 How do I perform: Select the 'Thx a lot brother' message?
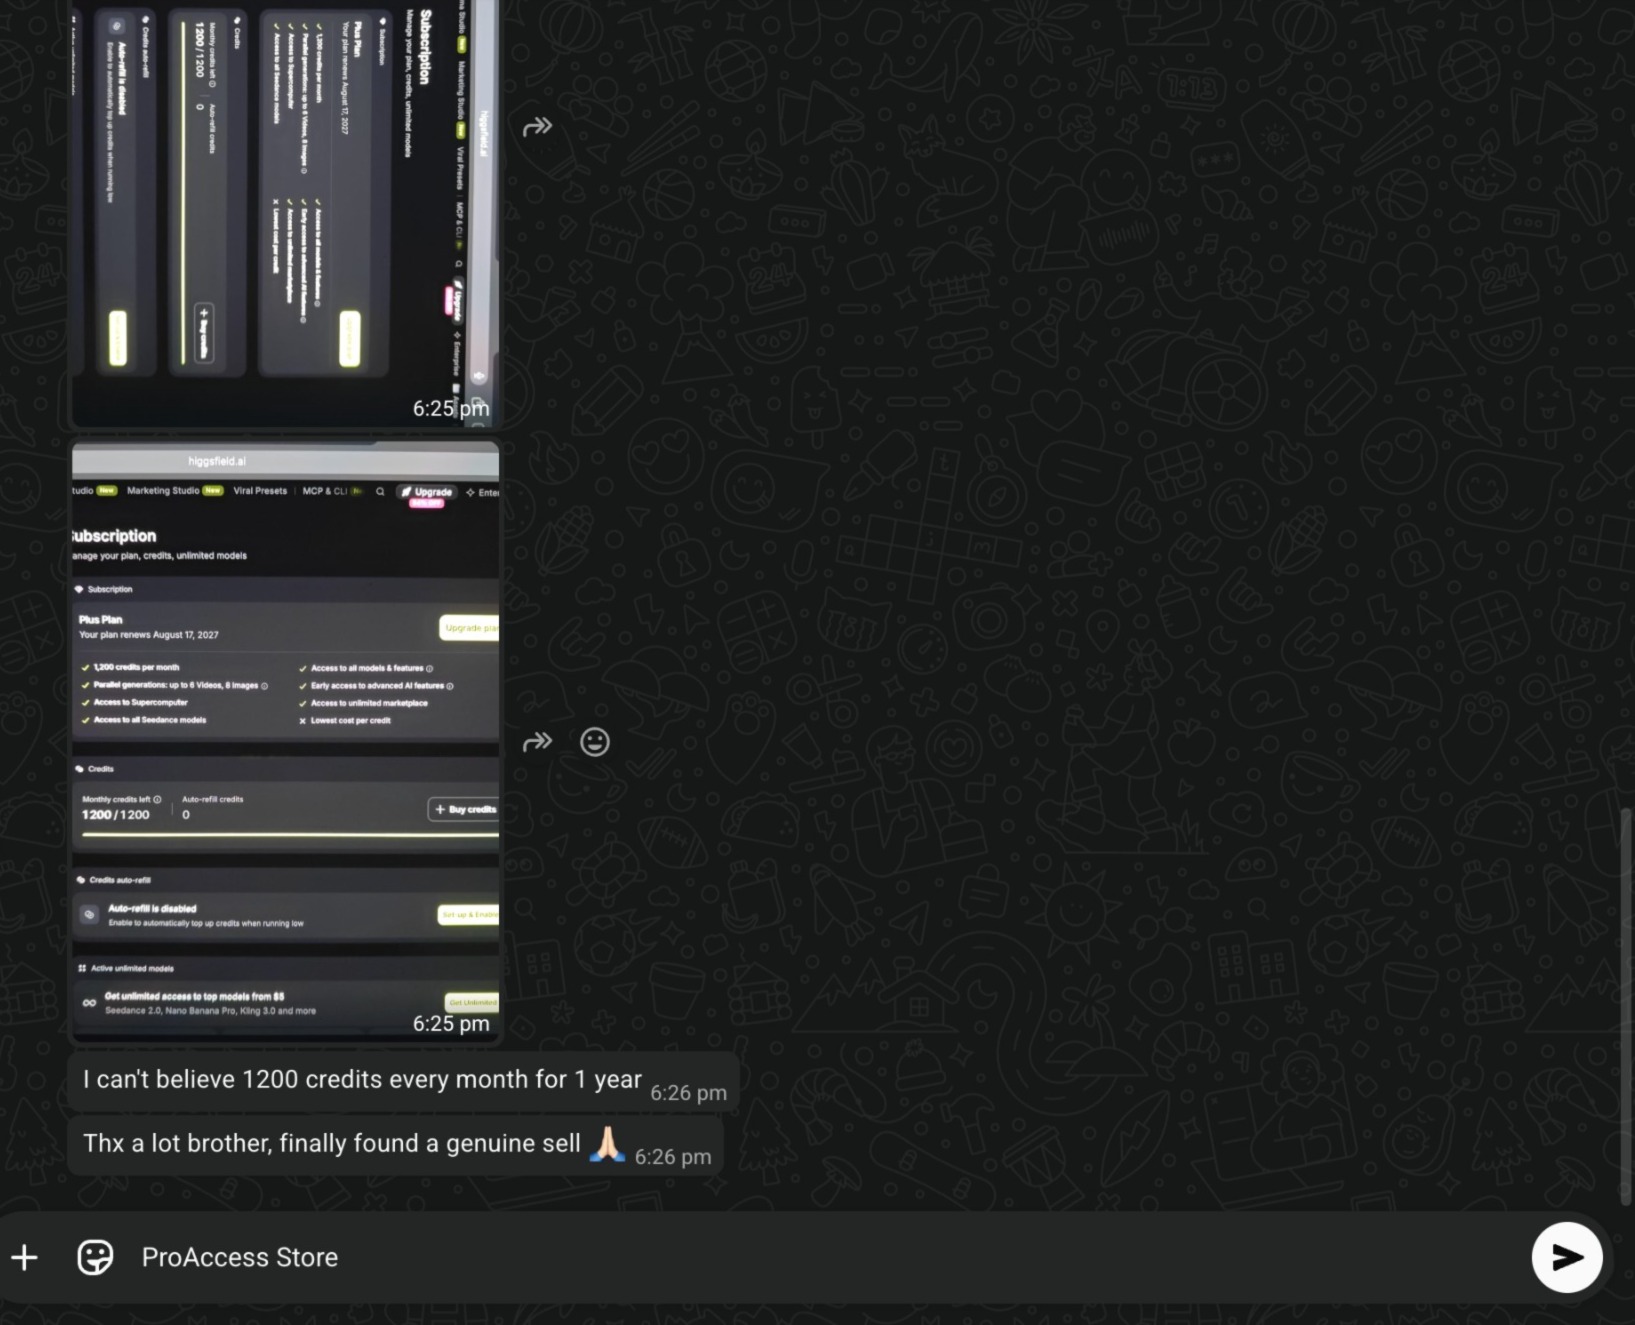click(x=396, y=1145)
